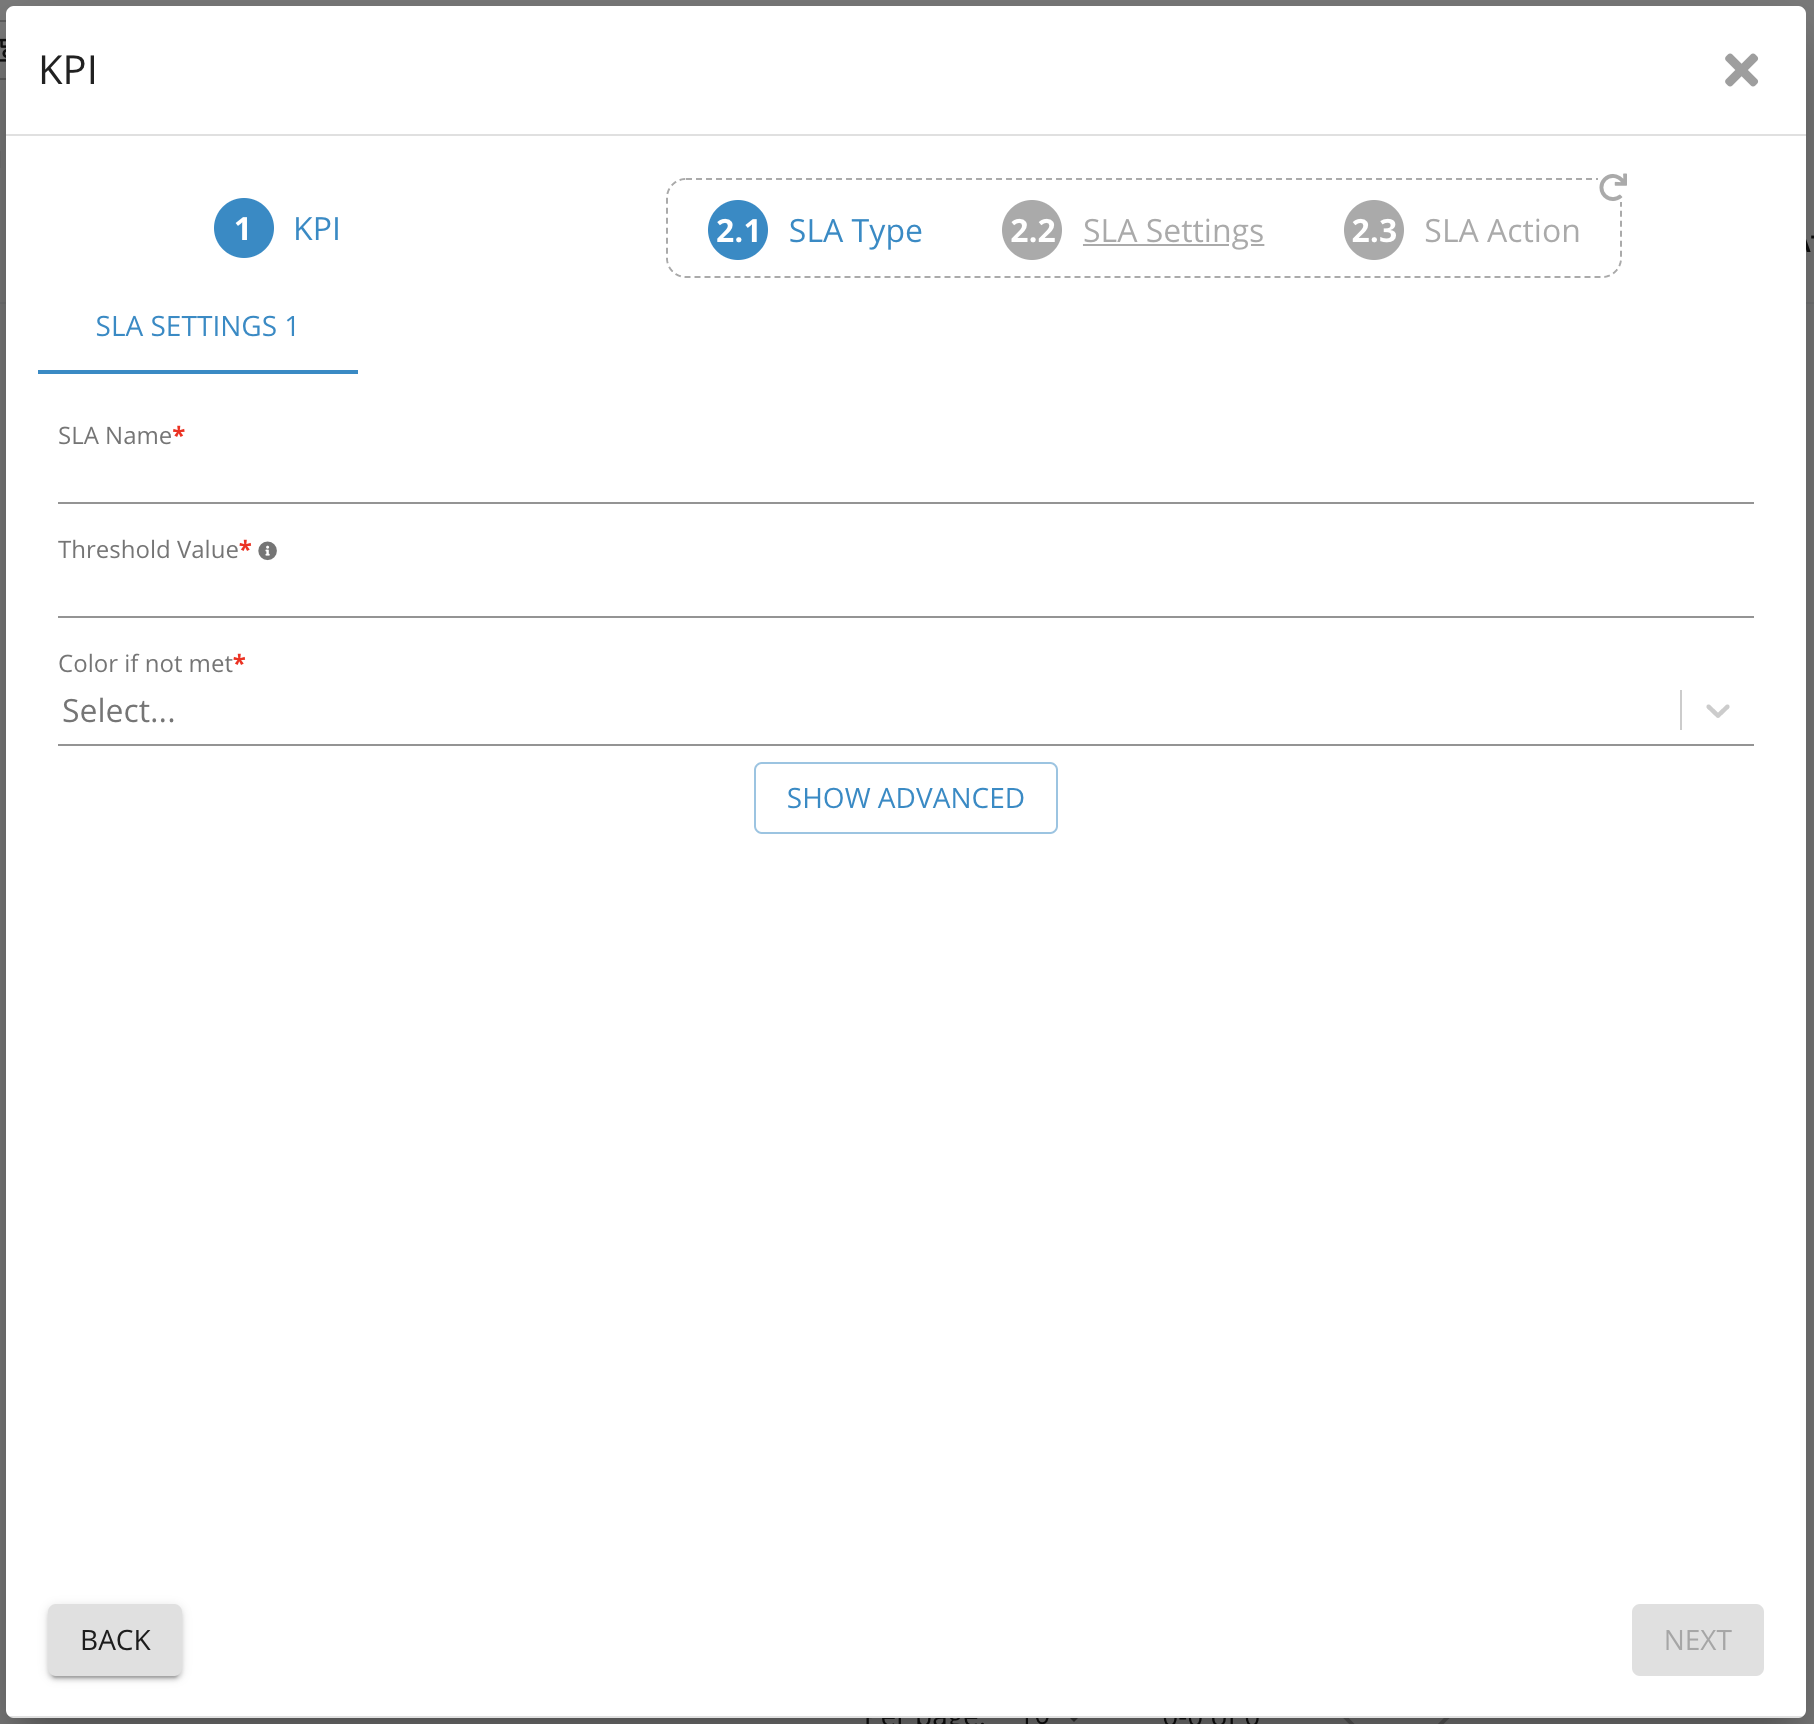Click the NEXT button
Screen dimensions: 1814x1724
1696,1640
